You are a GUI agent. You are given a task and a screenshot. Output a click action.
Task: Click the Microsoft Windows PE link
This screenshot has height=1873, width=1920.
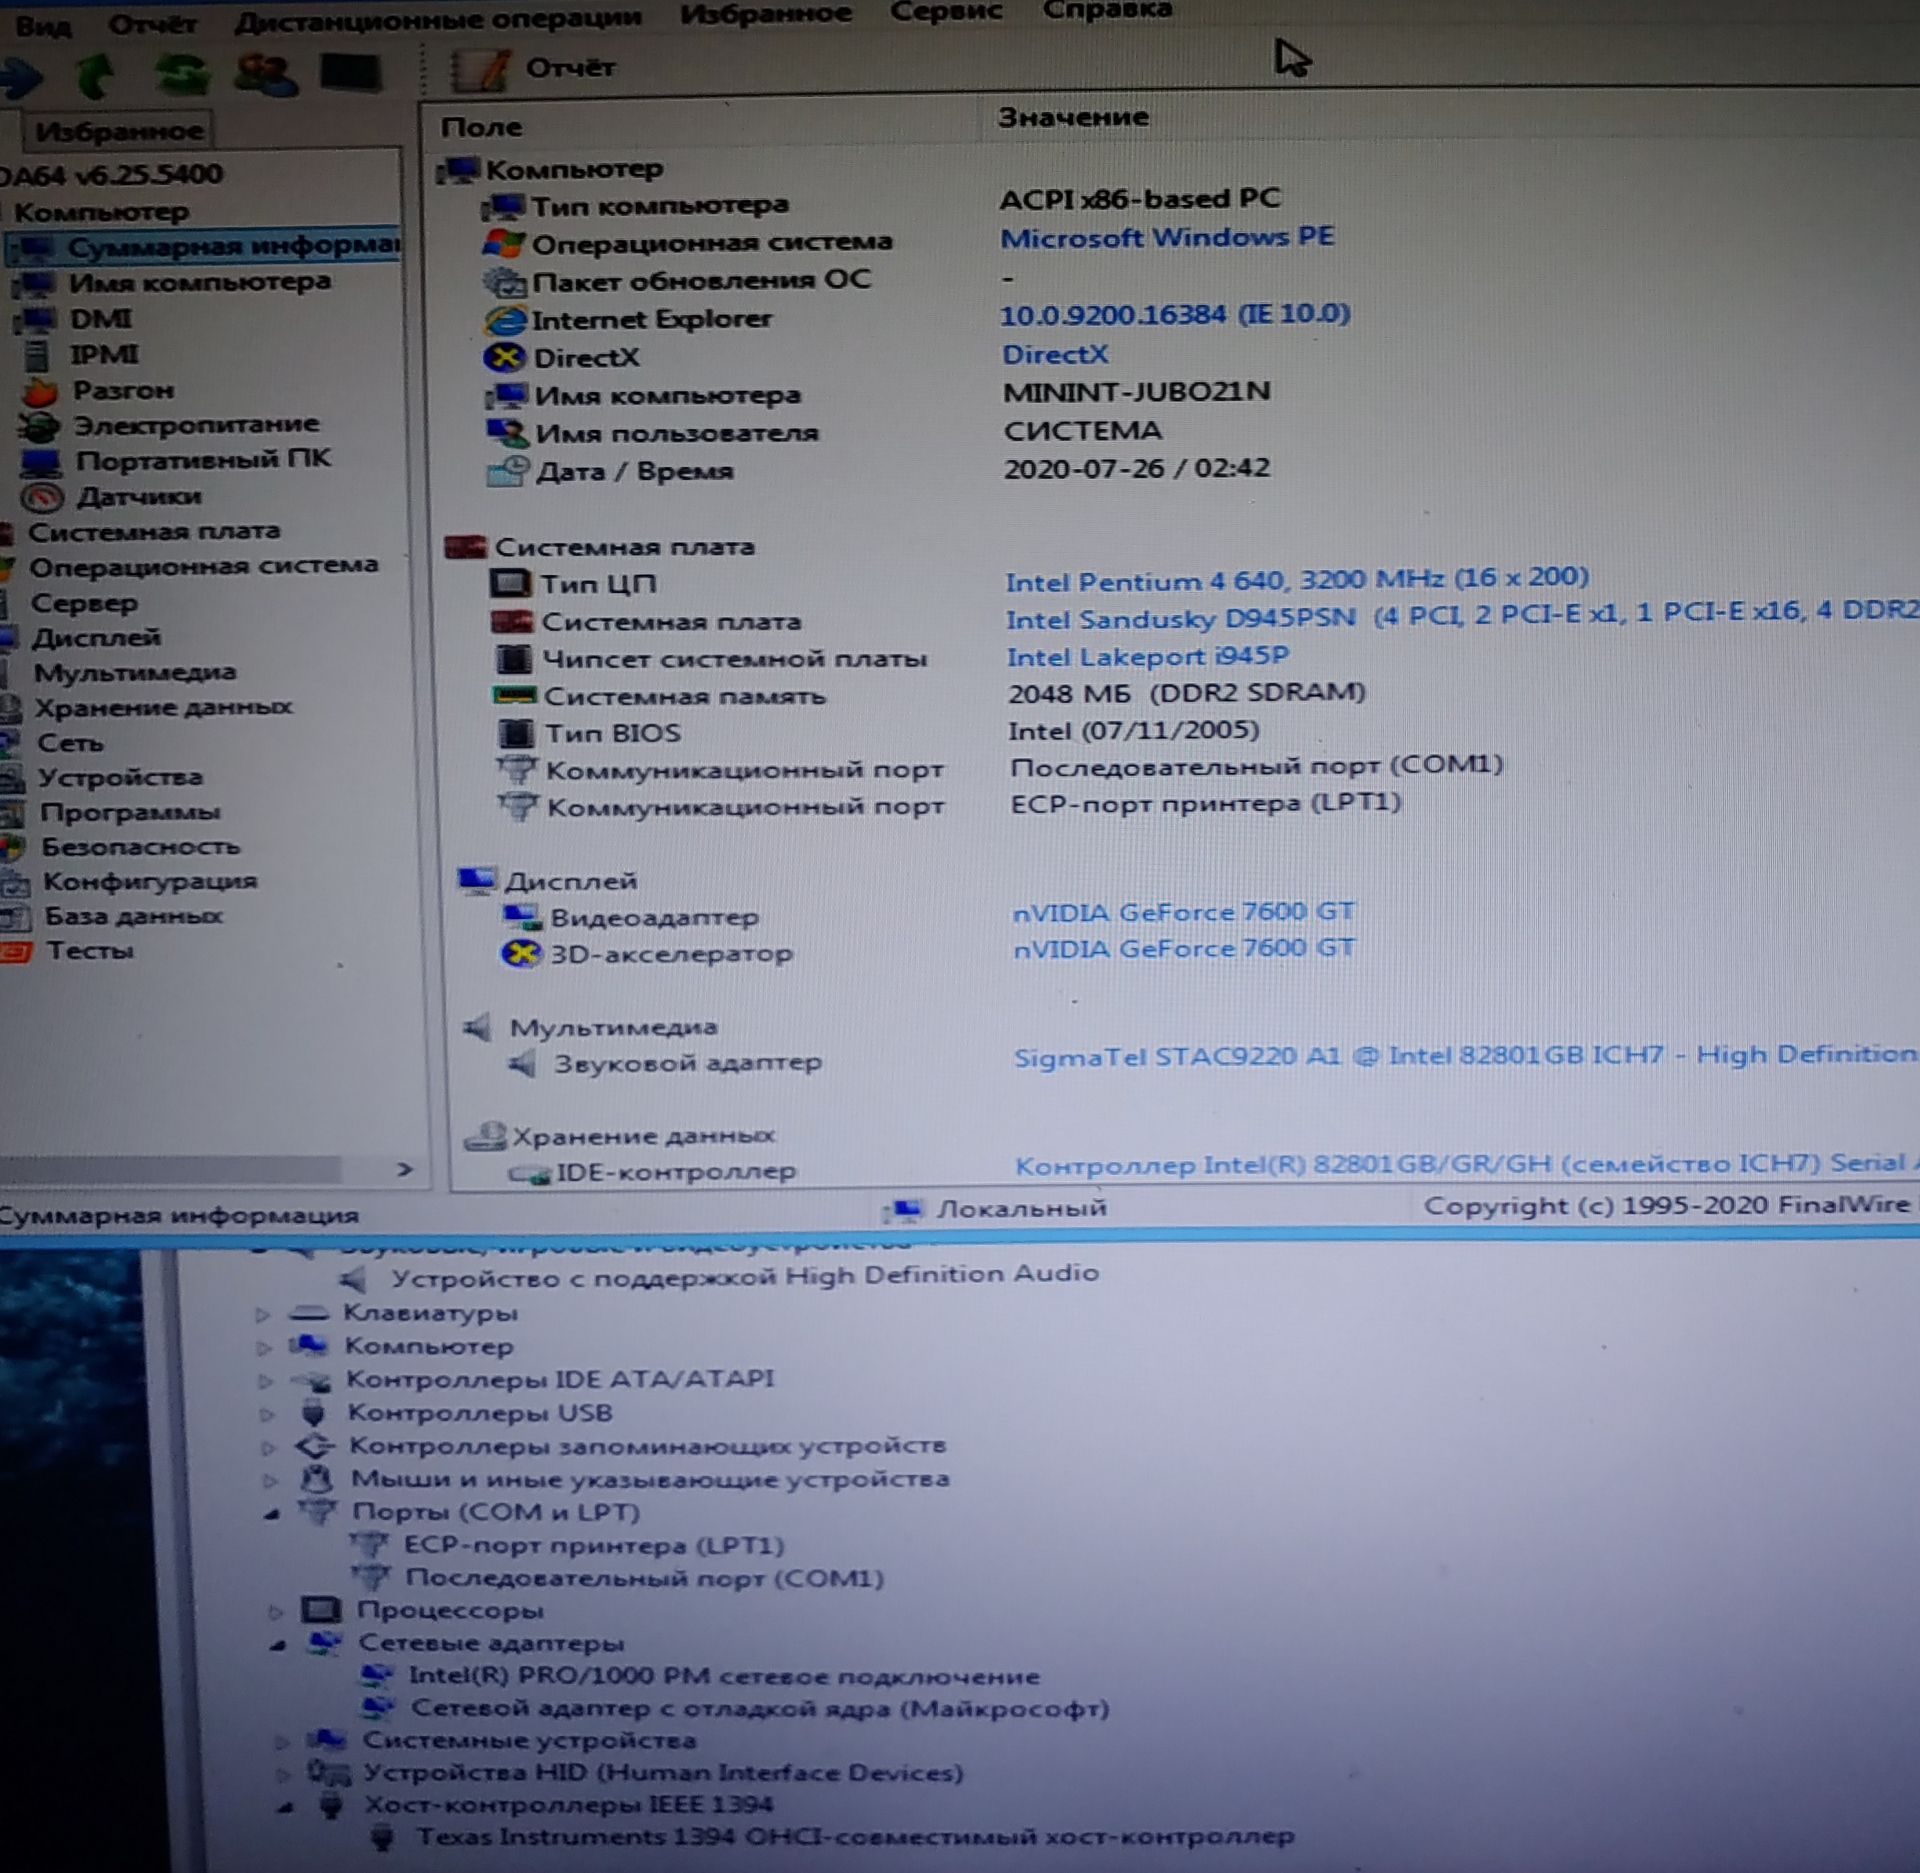(x=1167, y=237)
